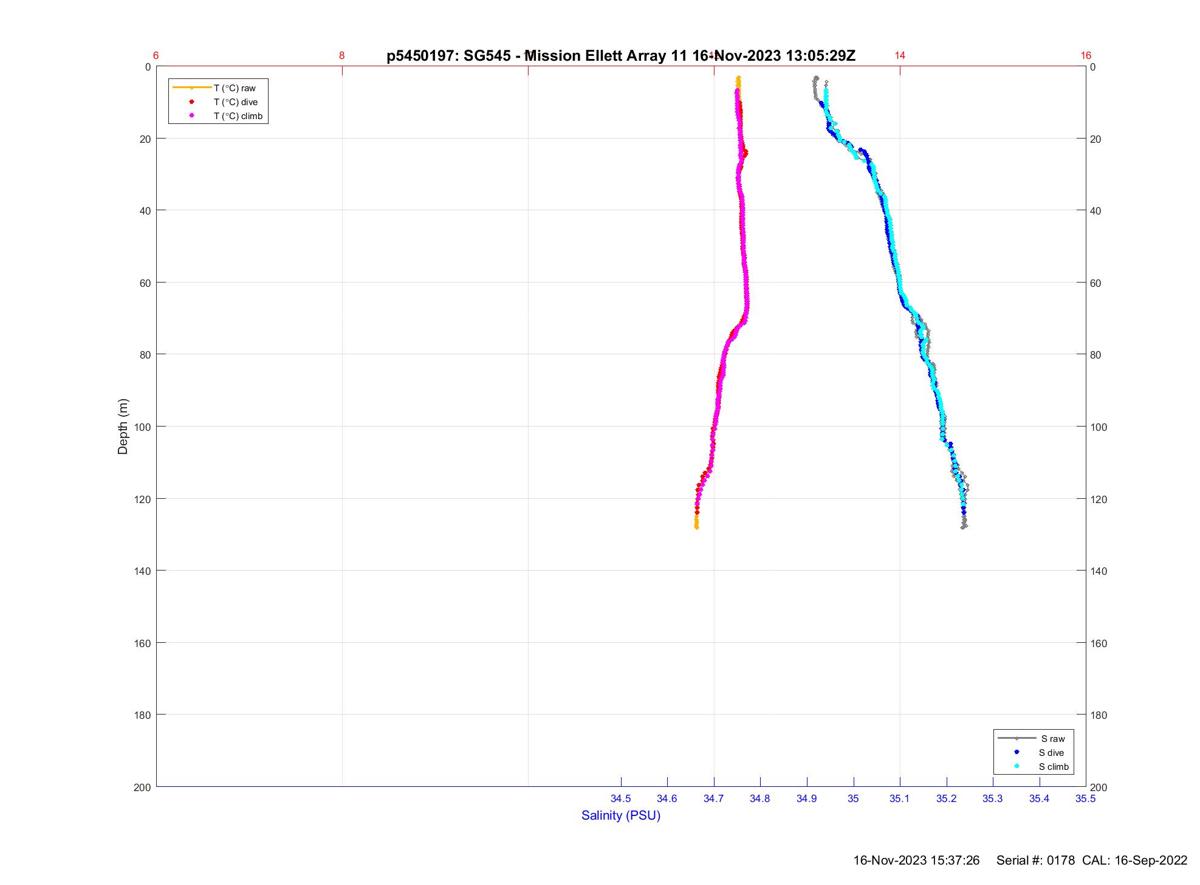
Task: Click the 35.4 salinity tick label
Action: (1039, 798)
